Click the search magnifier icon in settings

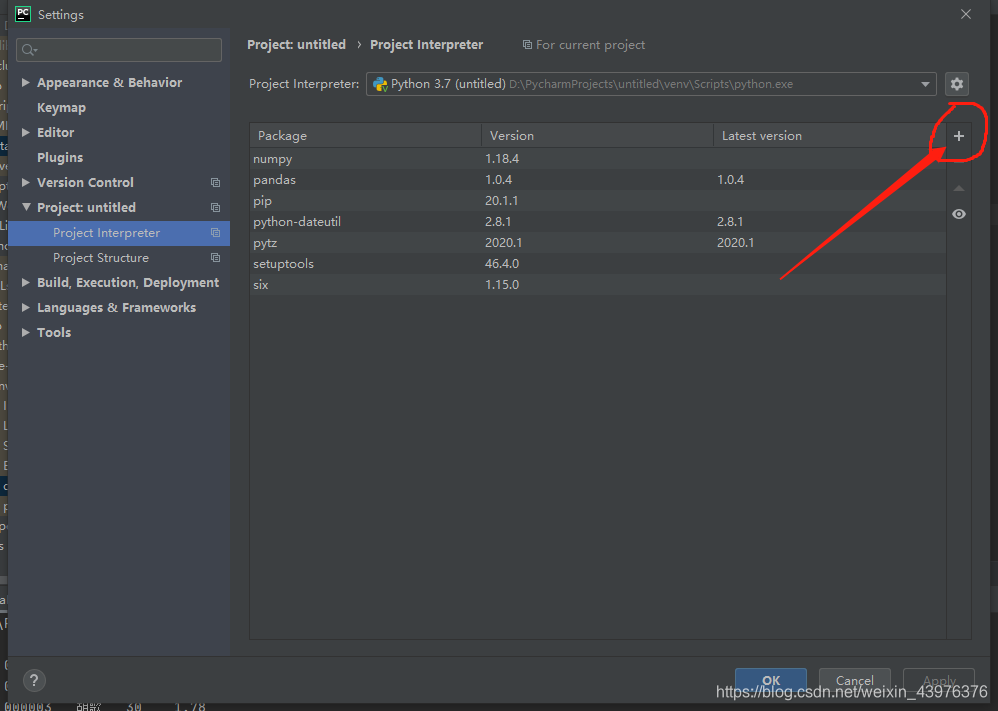[29, 50]
